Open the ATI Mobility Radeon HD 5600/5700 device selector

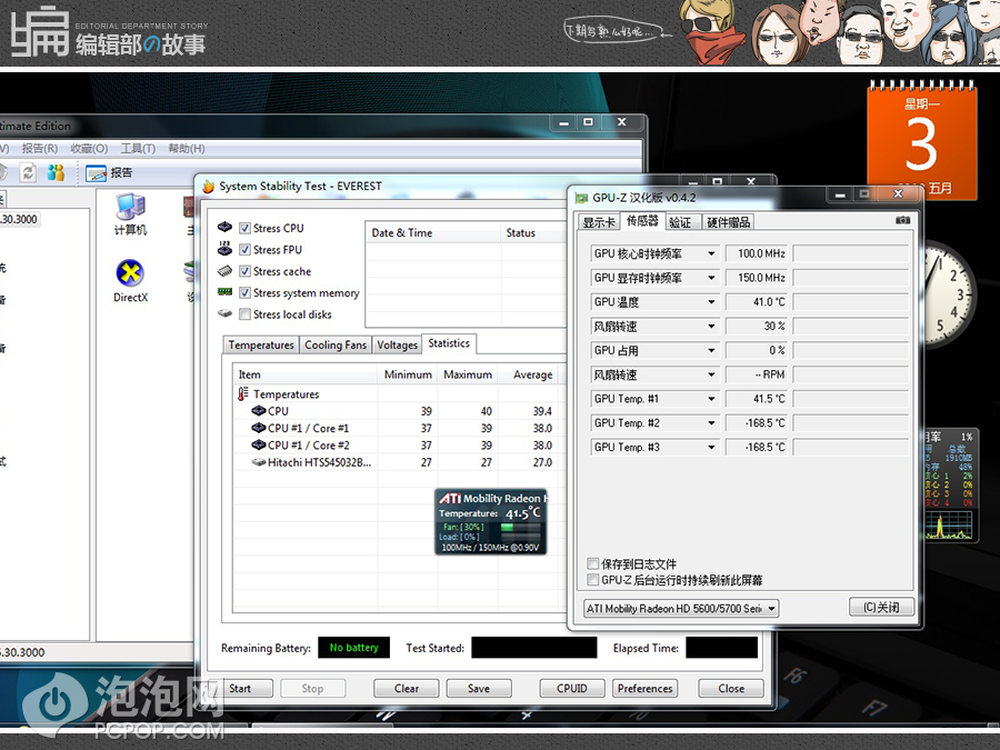[x=682, y=608]
